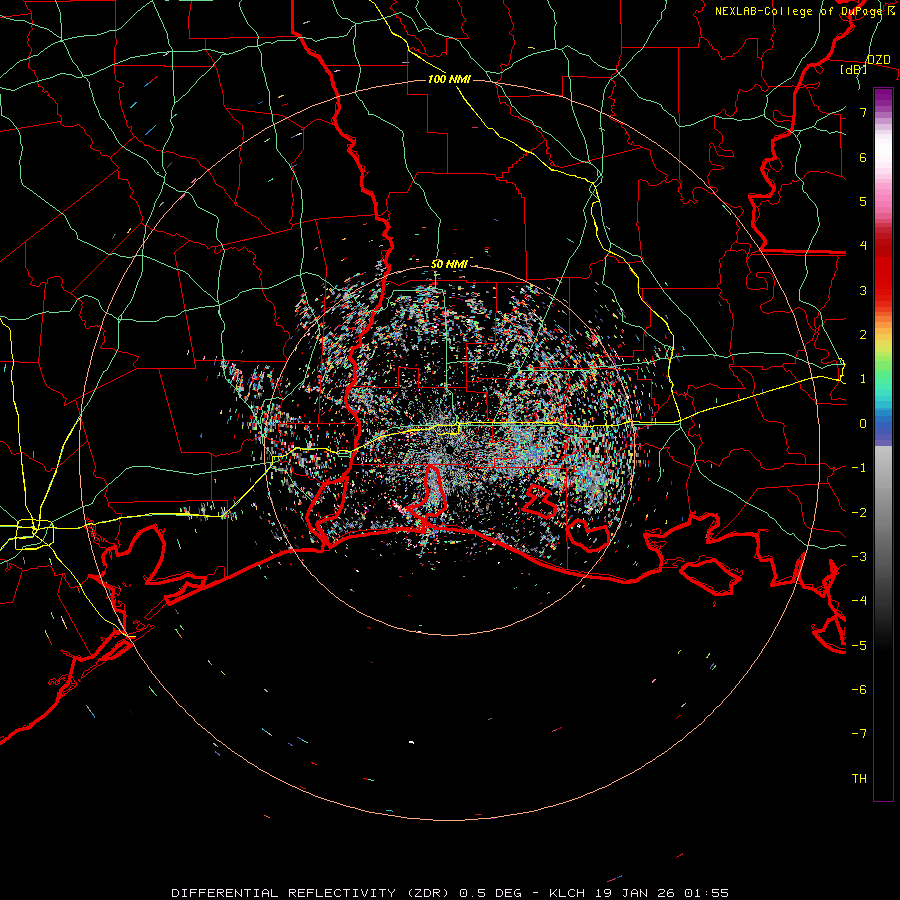900x900 pixels.
Task: Click the "6" value on the scale
Action: 863,157
